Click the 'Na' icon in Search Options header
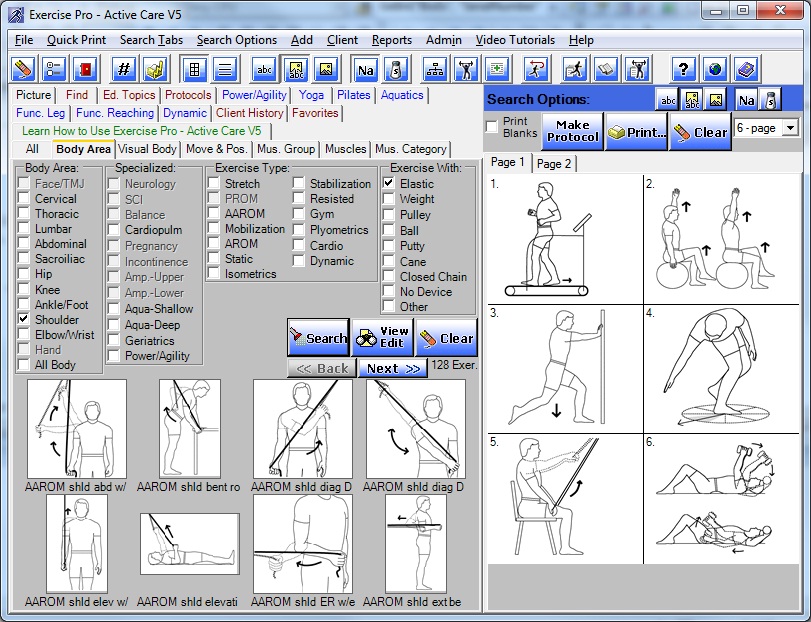Screen dimensions: 811x622 point(746,100)
